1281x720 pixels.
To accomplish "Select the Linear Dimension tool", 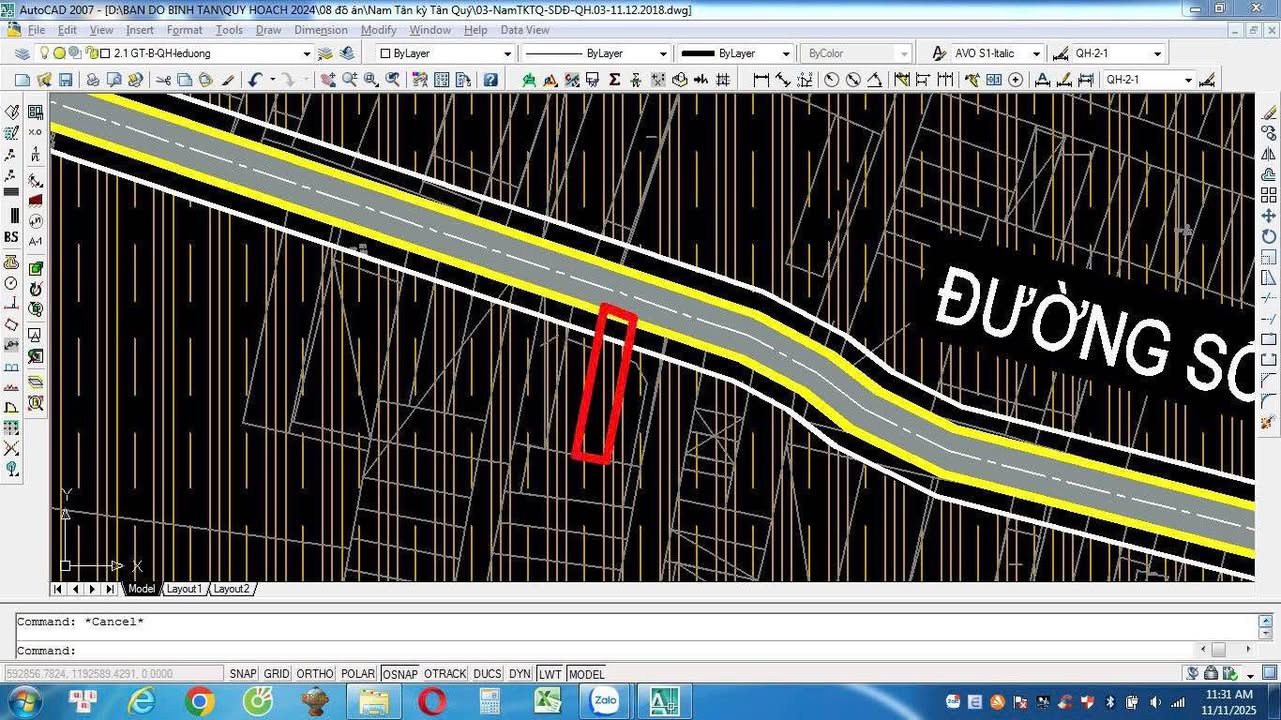I will tap(761, 80).
